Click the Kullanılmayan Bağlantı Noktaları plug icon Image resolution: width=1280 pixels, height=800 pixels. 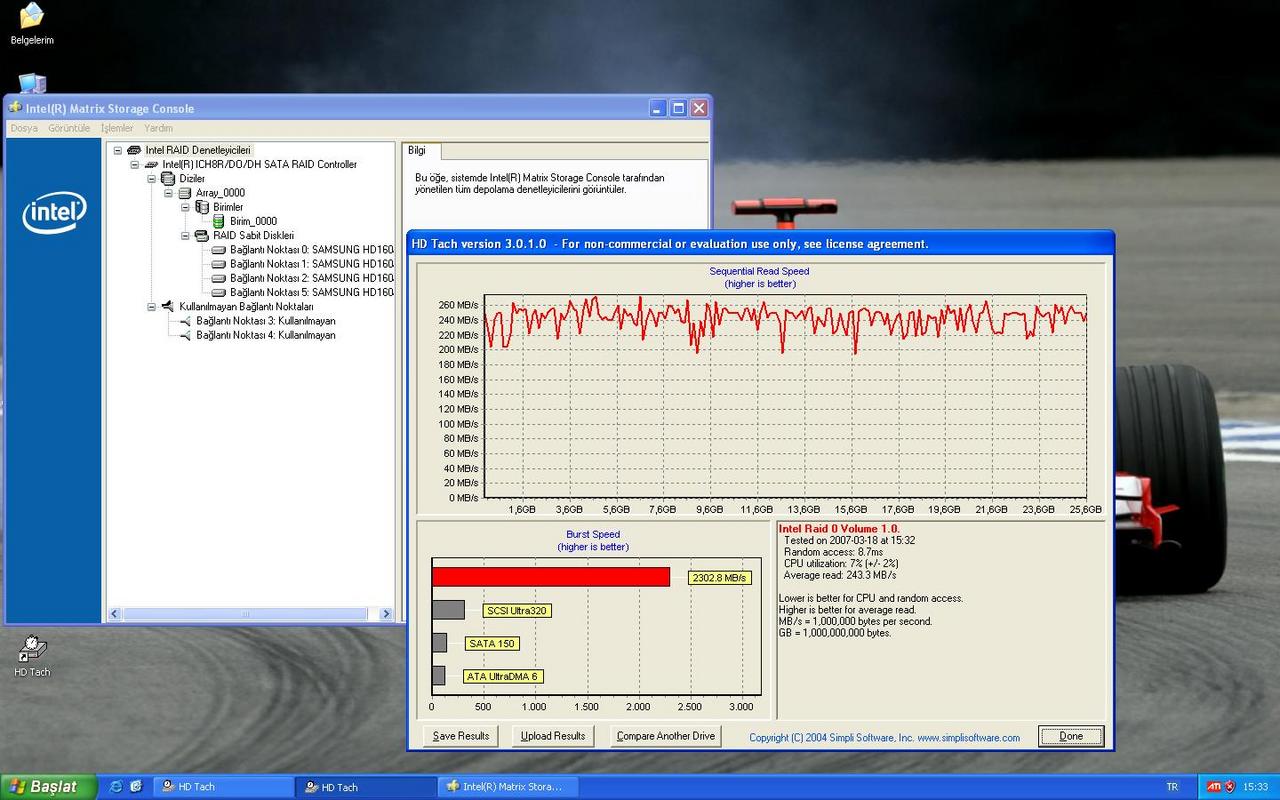coord(168,307)
